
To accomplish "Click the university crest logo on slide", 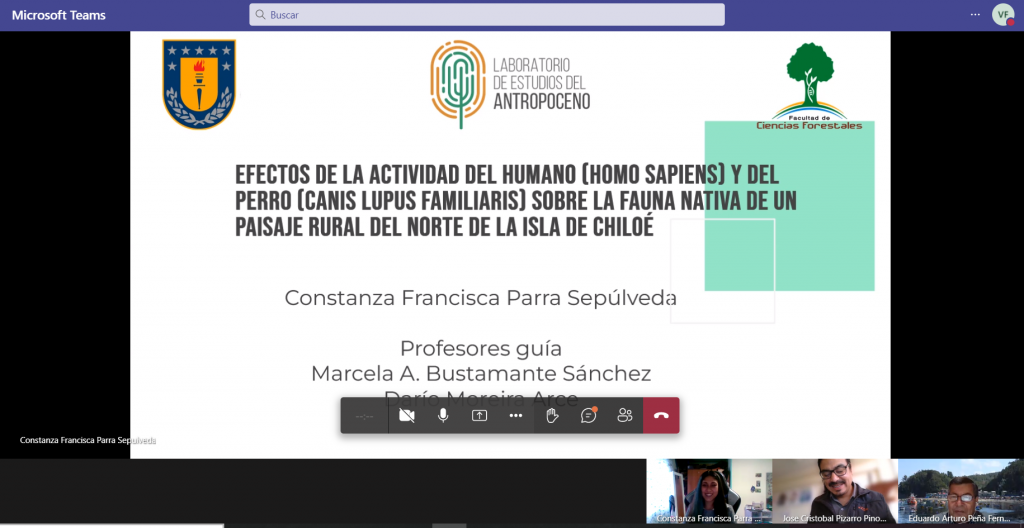I will point(199,84).
